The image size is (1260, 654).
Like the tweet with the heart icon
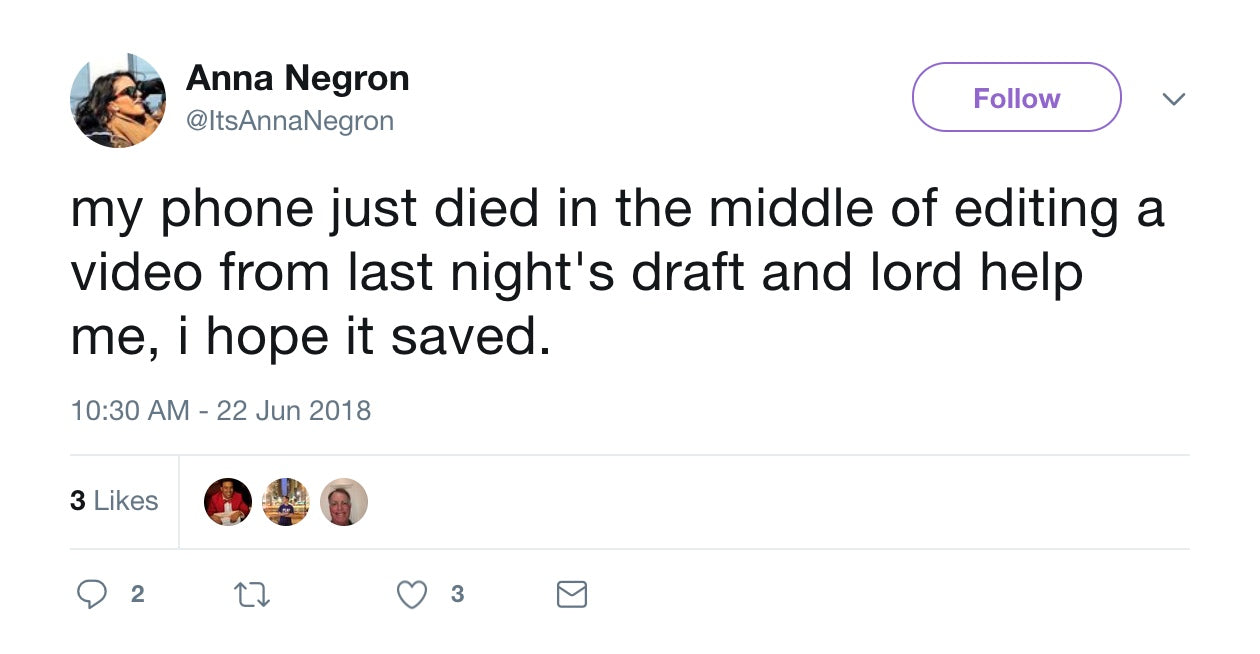[412, 595]
